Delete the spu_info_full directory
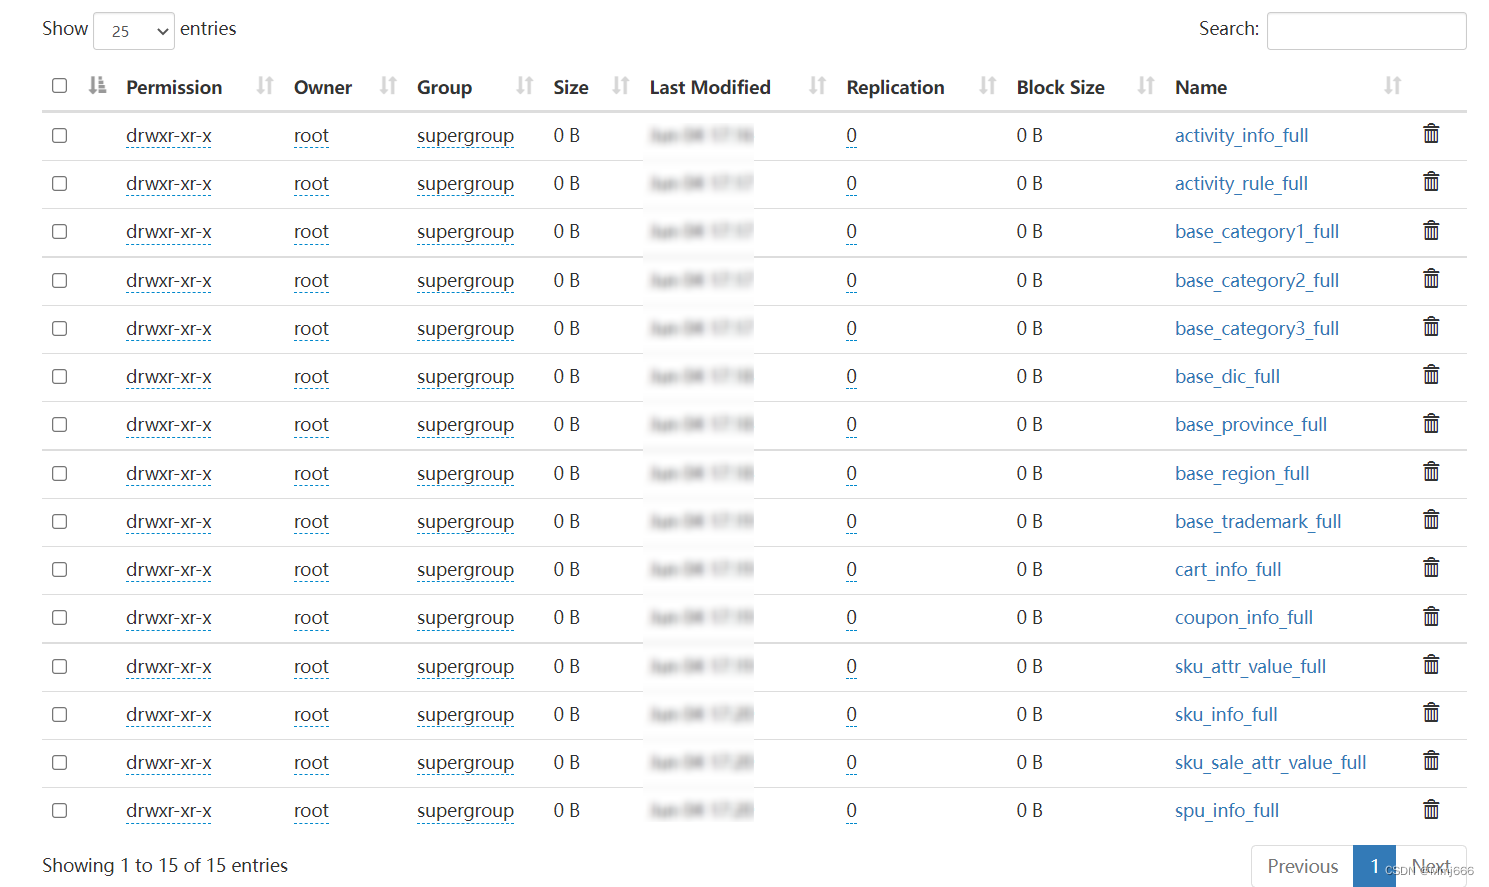This screenshot has width=1489, height=887. point(1431,809)
